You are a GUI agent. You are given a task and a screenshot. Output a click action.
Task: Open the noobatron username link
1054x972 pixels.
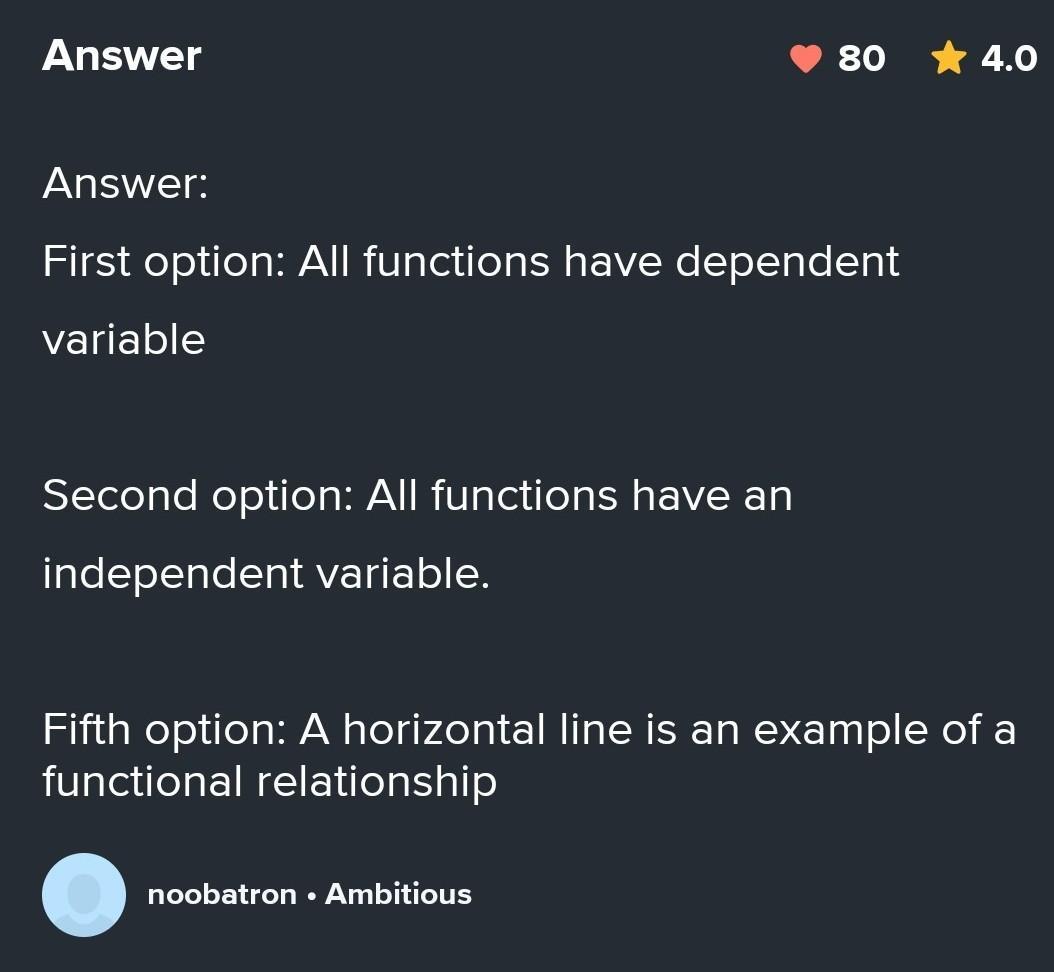[222, 895]
